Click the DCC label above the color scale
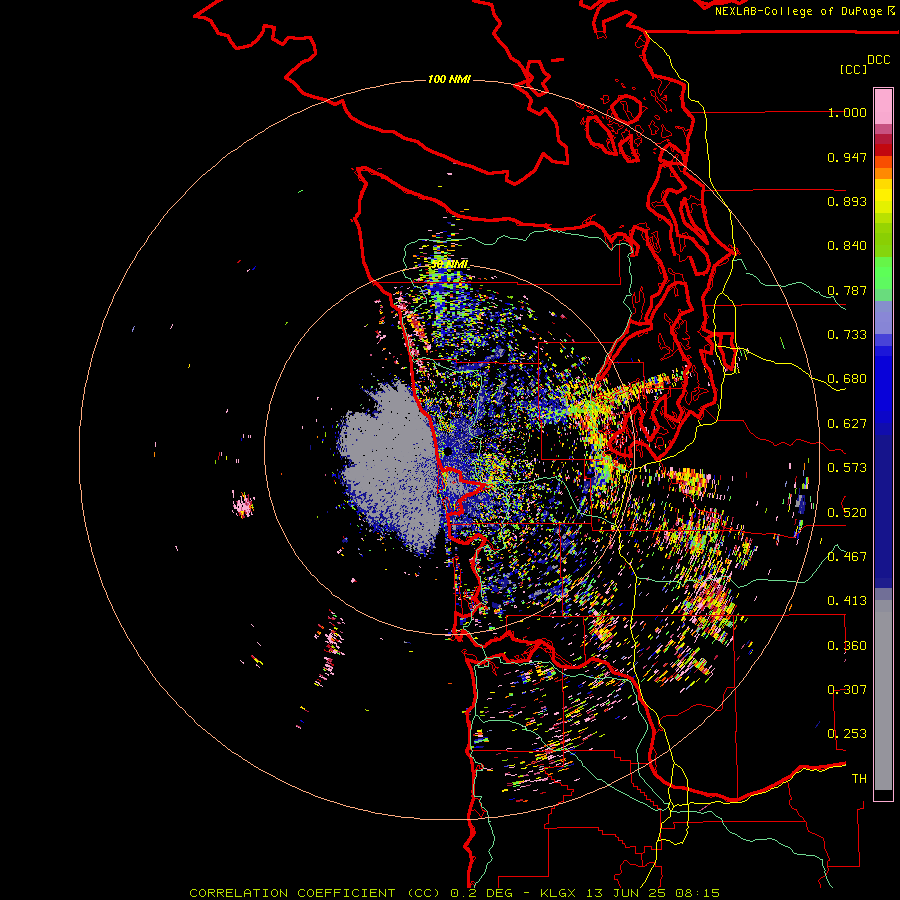Screen dimensions: 900x900 [x=878, y=60]
